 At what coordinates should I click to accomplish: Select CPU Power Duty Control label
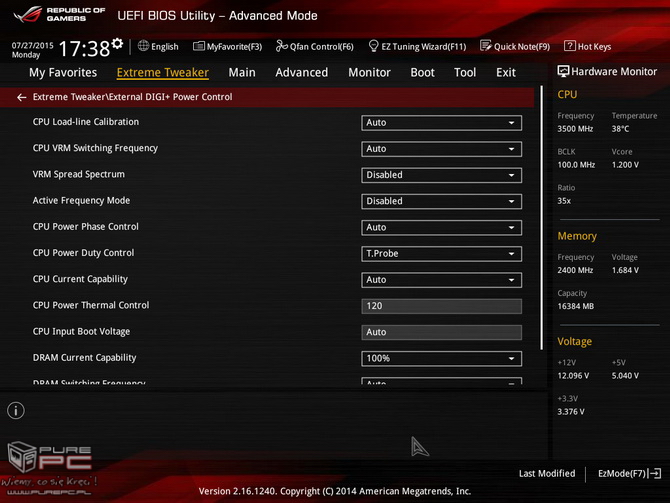tap(83, 253)
